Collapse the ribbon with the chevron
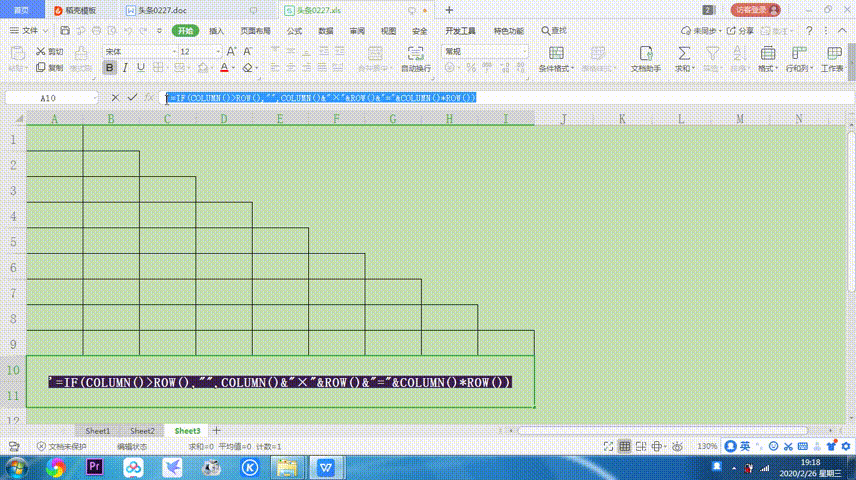Viewport: 856px width, 480px height. coord(842,31)
